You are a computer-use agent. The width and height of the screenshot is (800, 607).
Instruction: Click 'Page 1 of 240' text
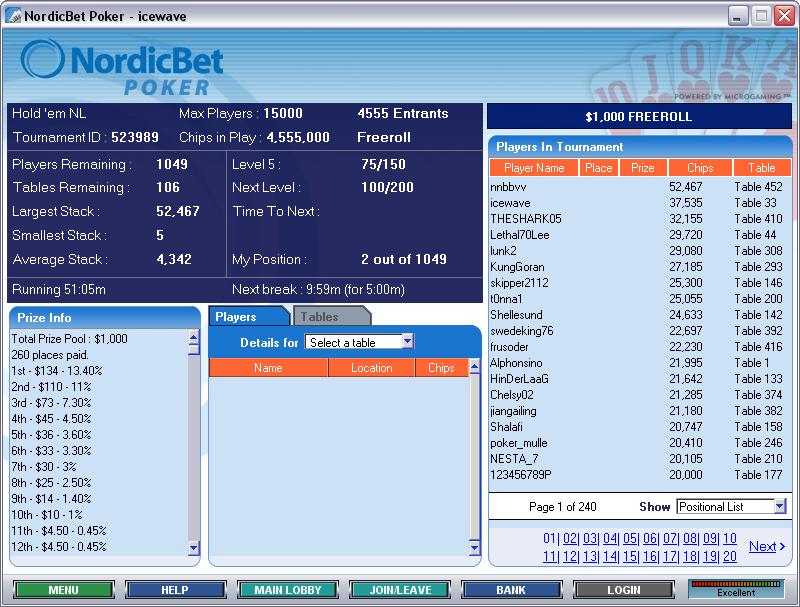tap(562, 507)
